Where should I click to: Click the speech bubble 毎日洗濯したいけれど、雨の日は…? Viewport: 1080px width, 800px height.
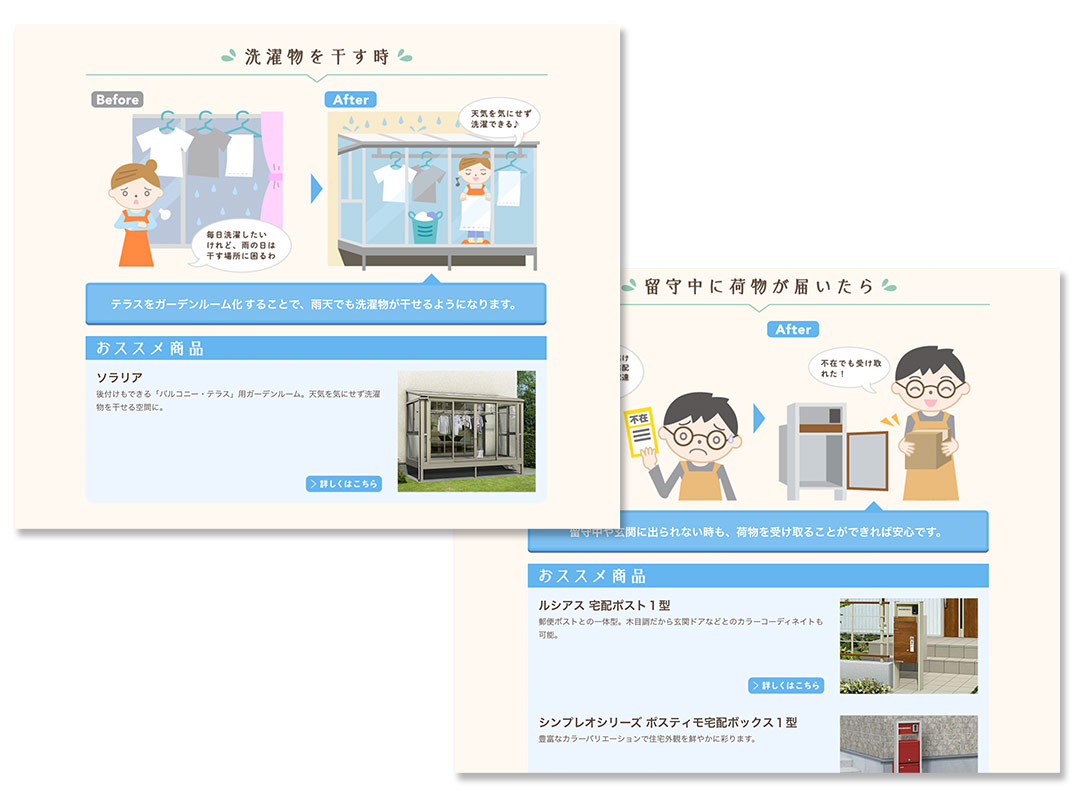(240, 245)
